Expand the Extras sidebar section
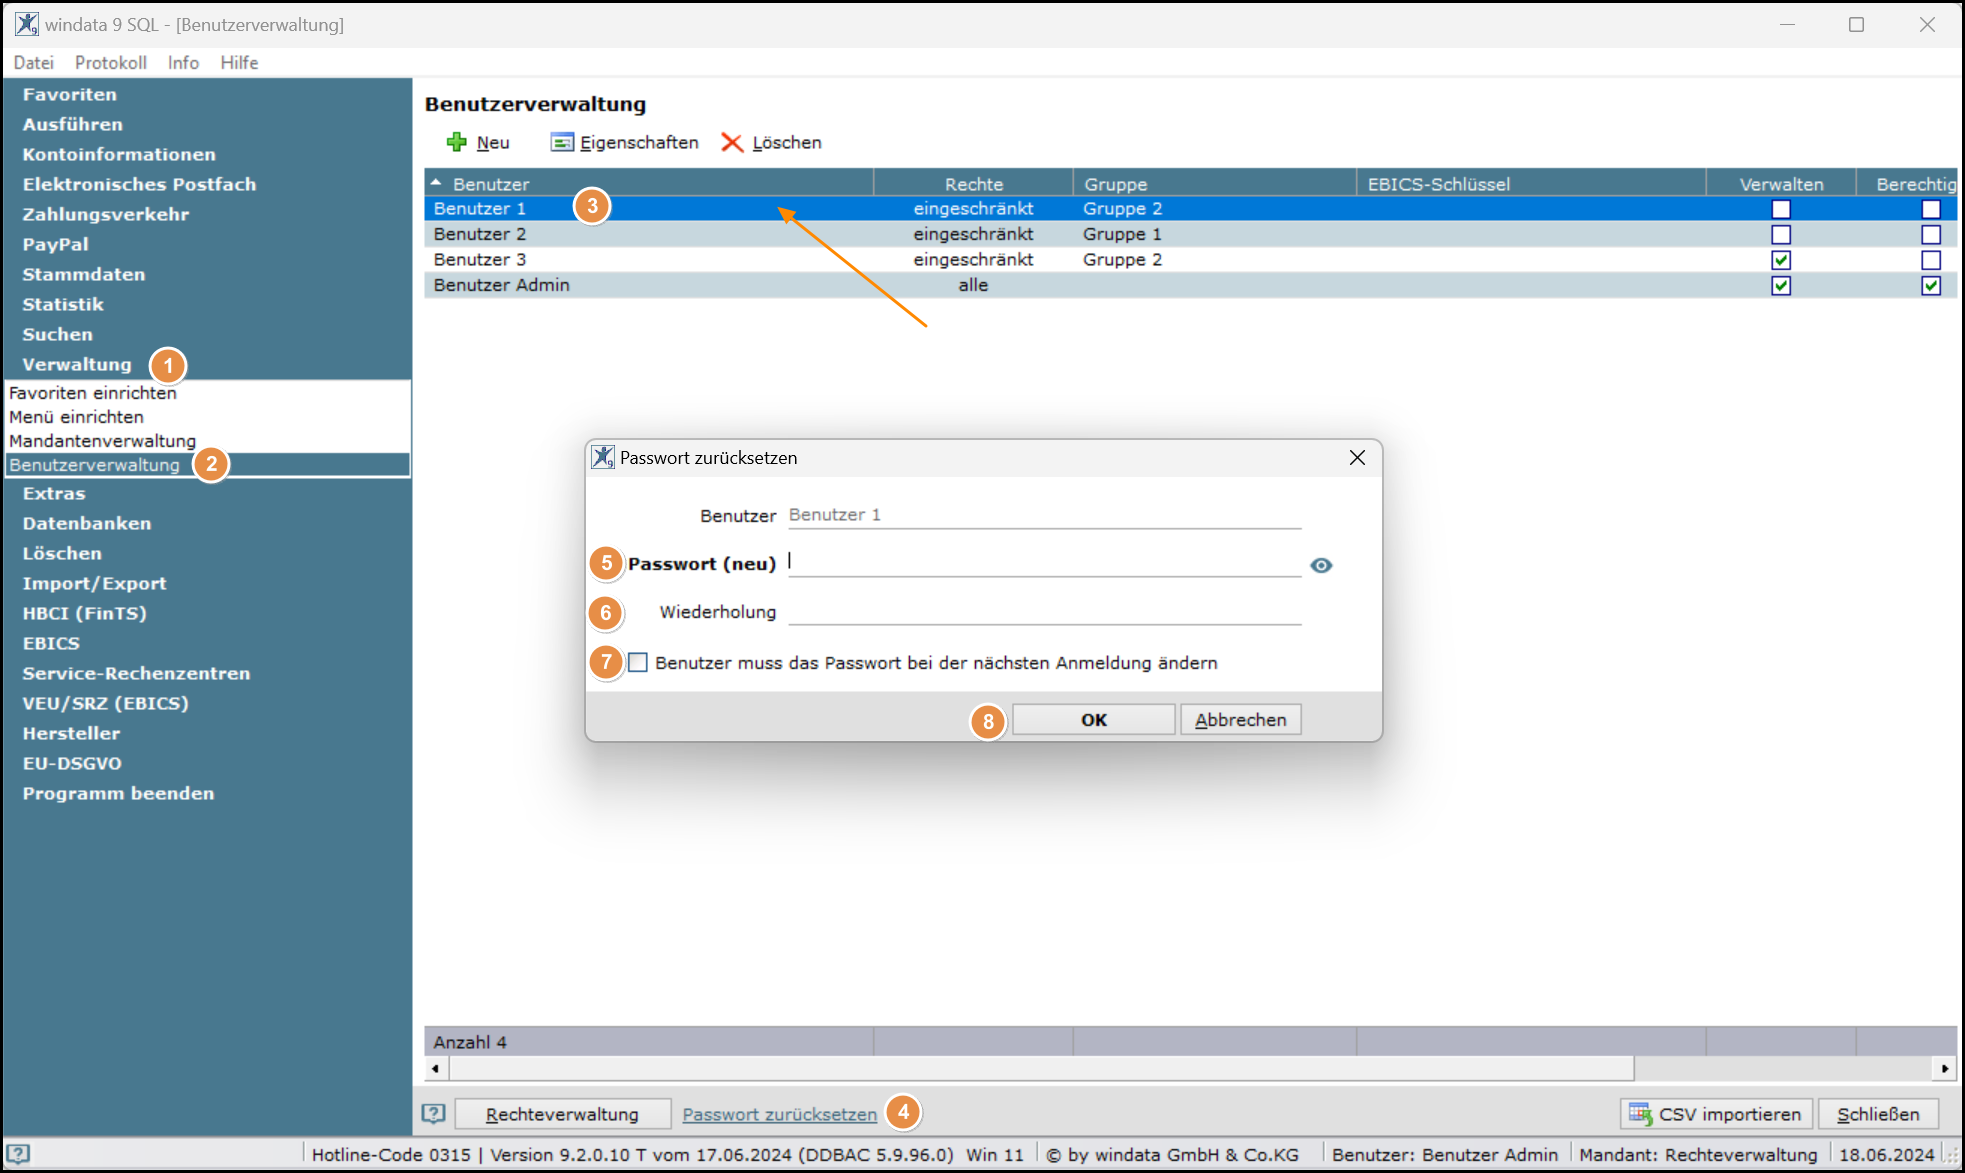The image size is (1965, 1173). pyautogui.click(x=54, y=493)
